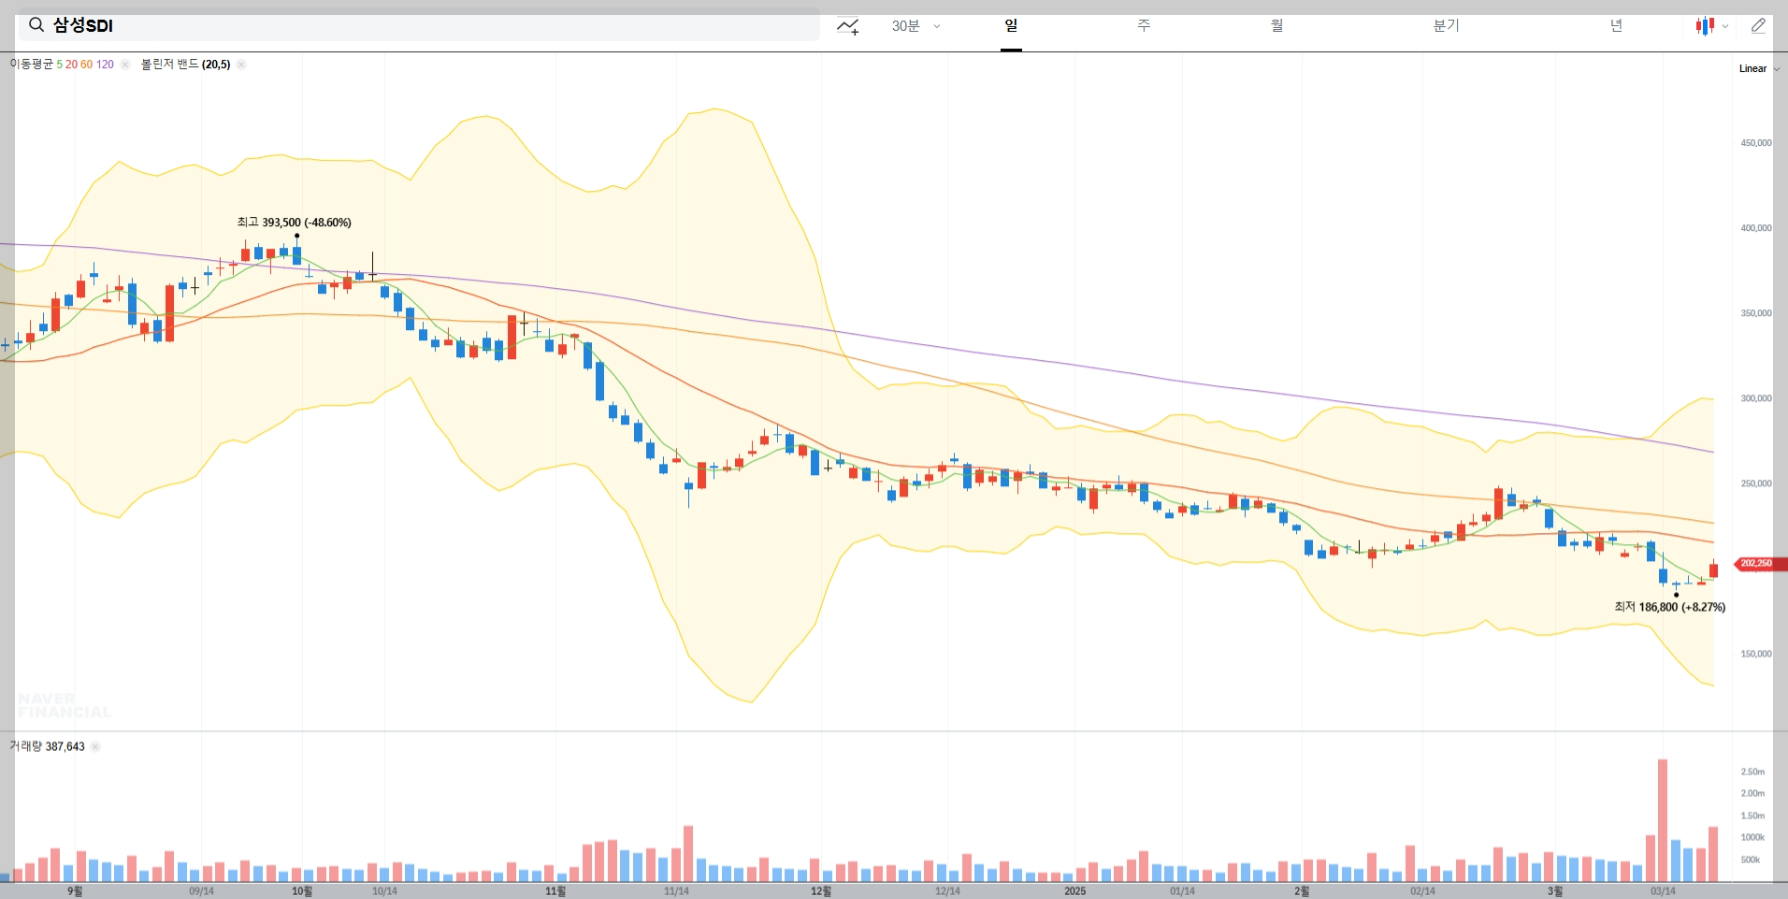Click the 2.50m volume axis label
This screenshot has height=899, width=1788.
pyautogui.click(x=1752, y=772)
